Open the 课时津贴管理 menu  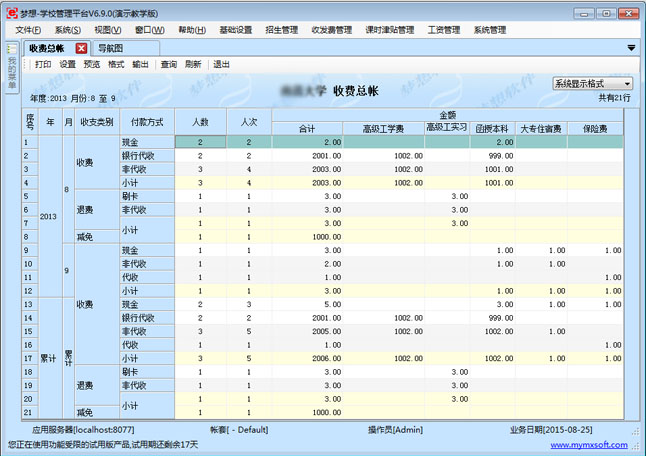coord(390,30)
